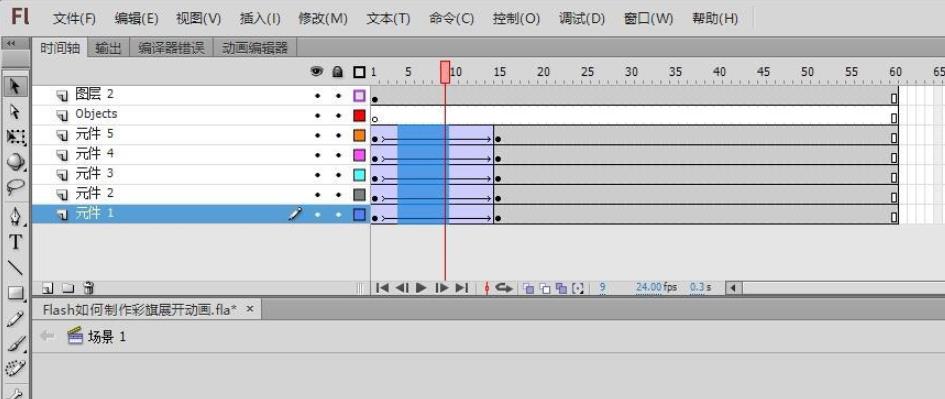The height and width of the screenshot is (399, 945).
Task: Open the 调试(D) menu
Action: tap(582, 19)
